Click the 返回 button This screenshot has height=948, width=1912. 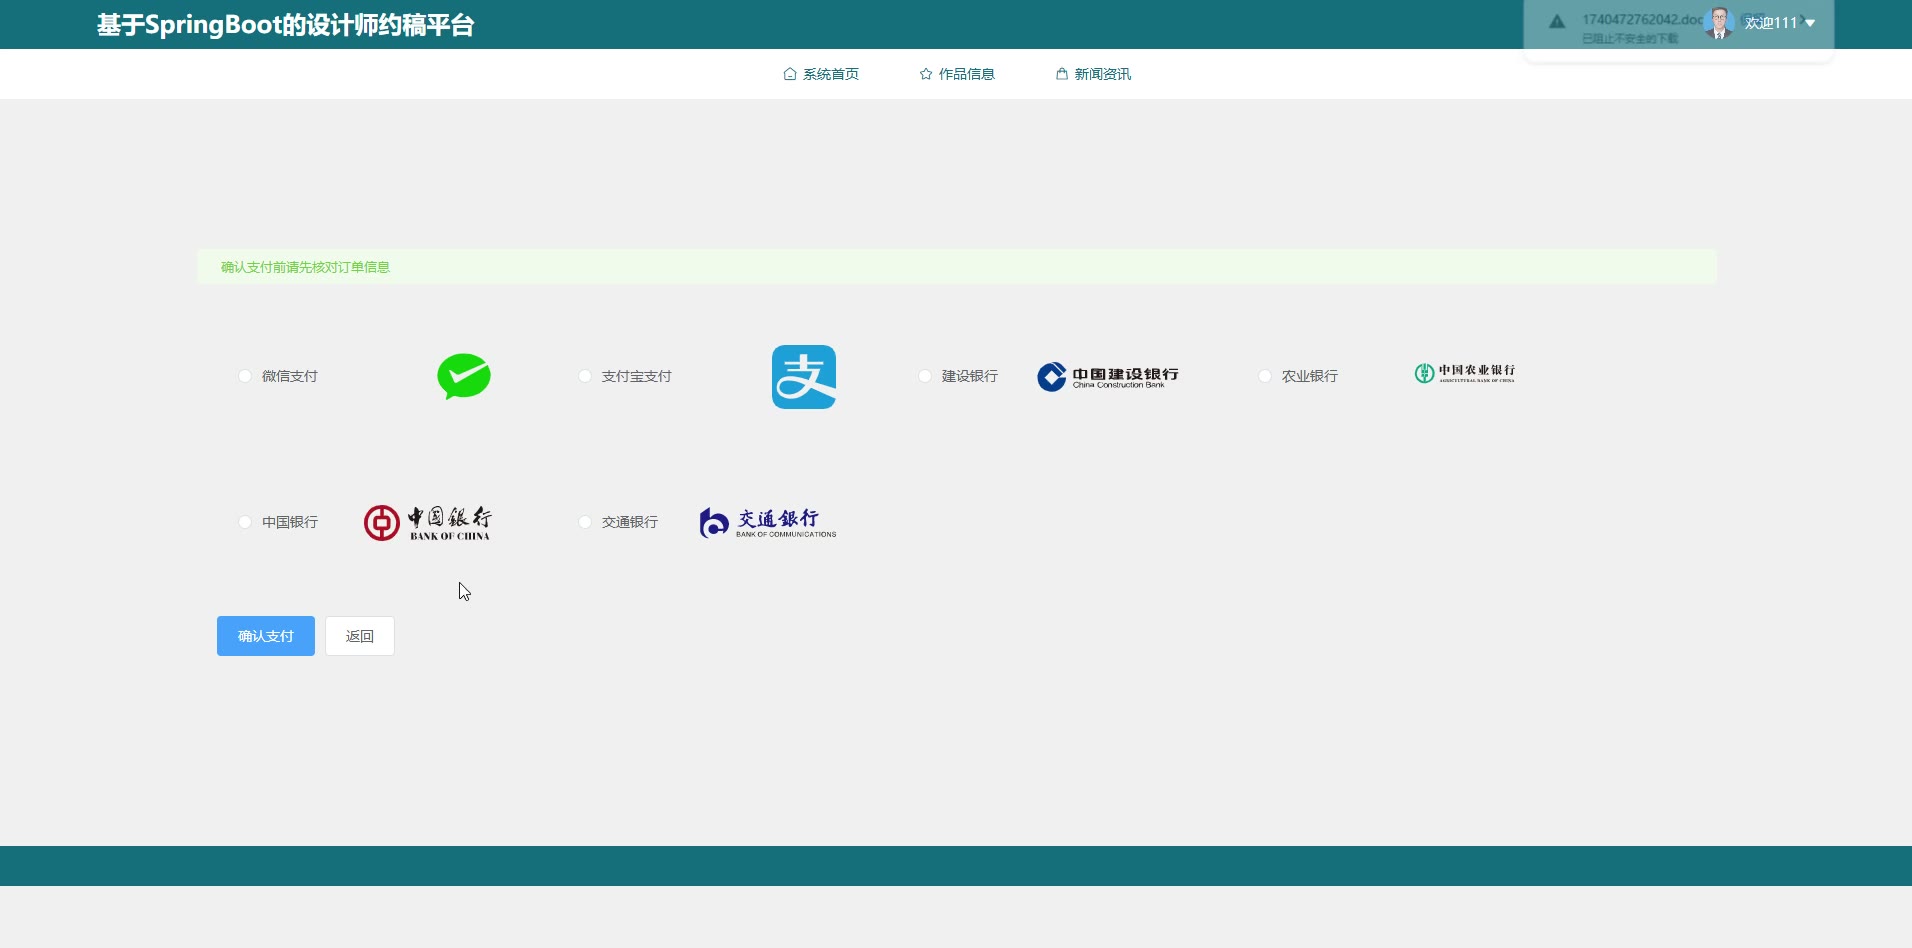[360, 636]
